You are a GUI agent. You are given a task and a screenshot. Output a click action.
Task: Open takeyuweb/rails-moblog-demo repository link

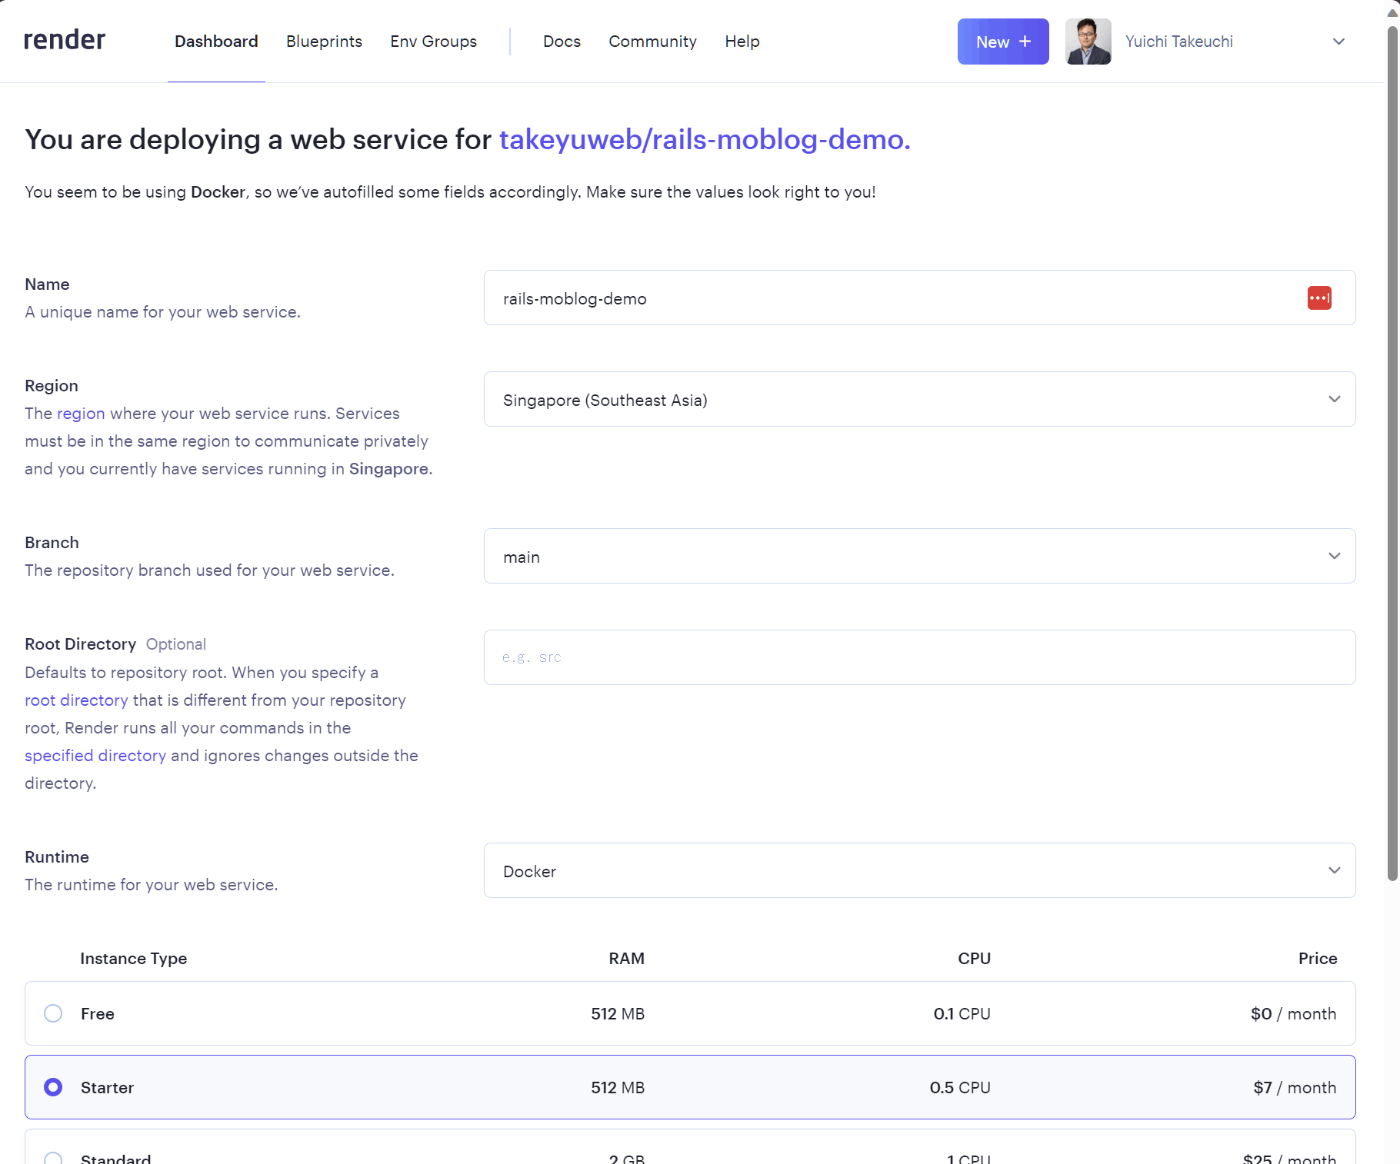pos(705,139)
